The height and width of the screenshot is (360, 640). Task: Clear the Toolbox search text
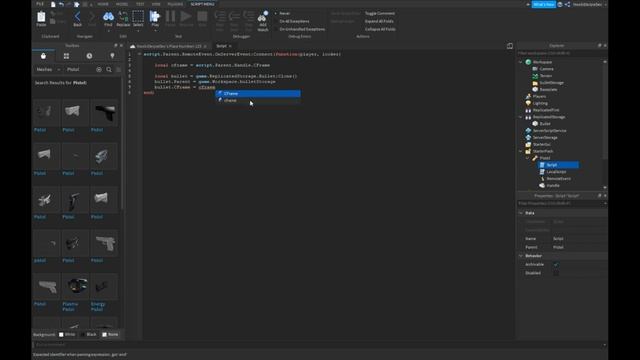point(99,69)
